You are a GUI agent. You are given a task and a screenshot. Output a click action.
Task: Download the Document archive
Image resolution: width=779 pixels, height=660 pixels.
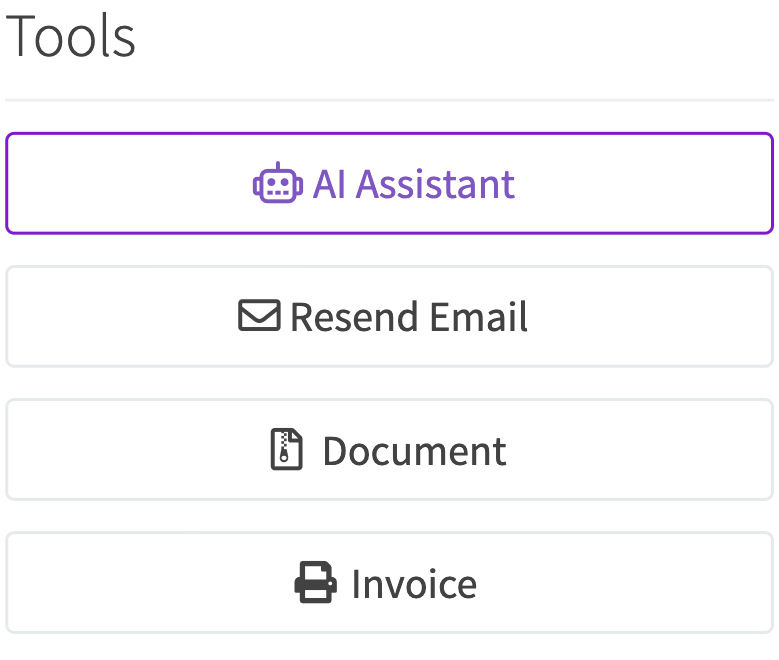click(x=390, y=450)
